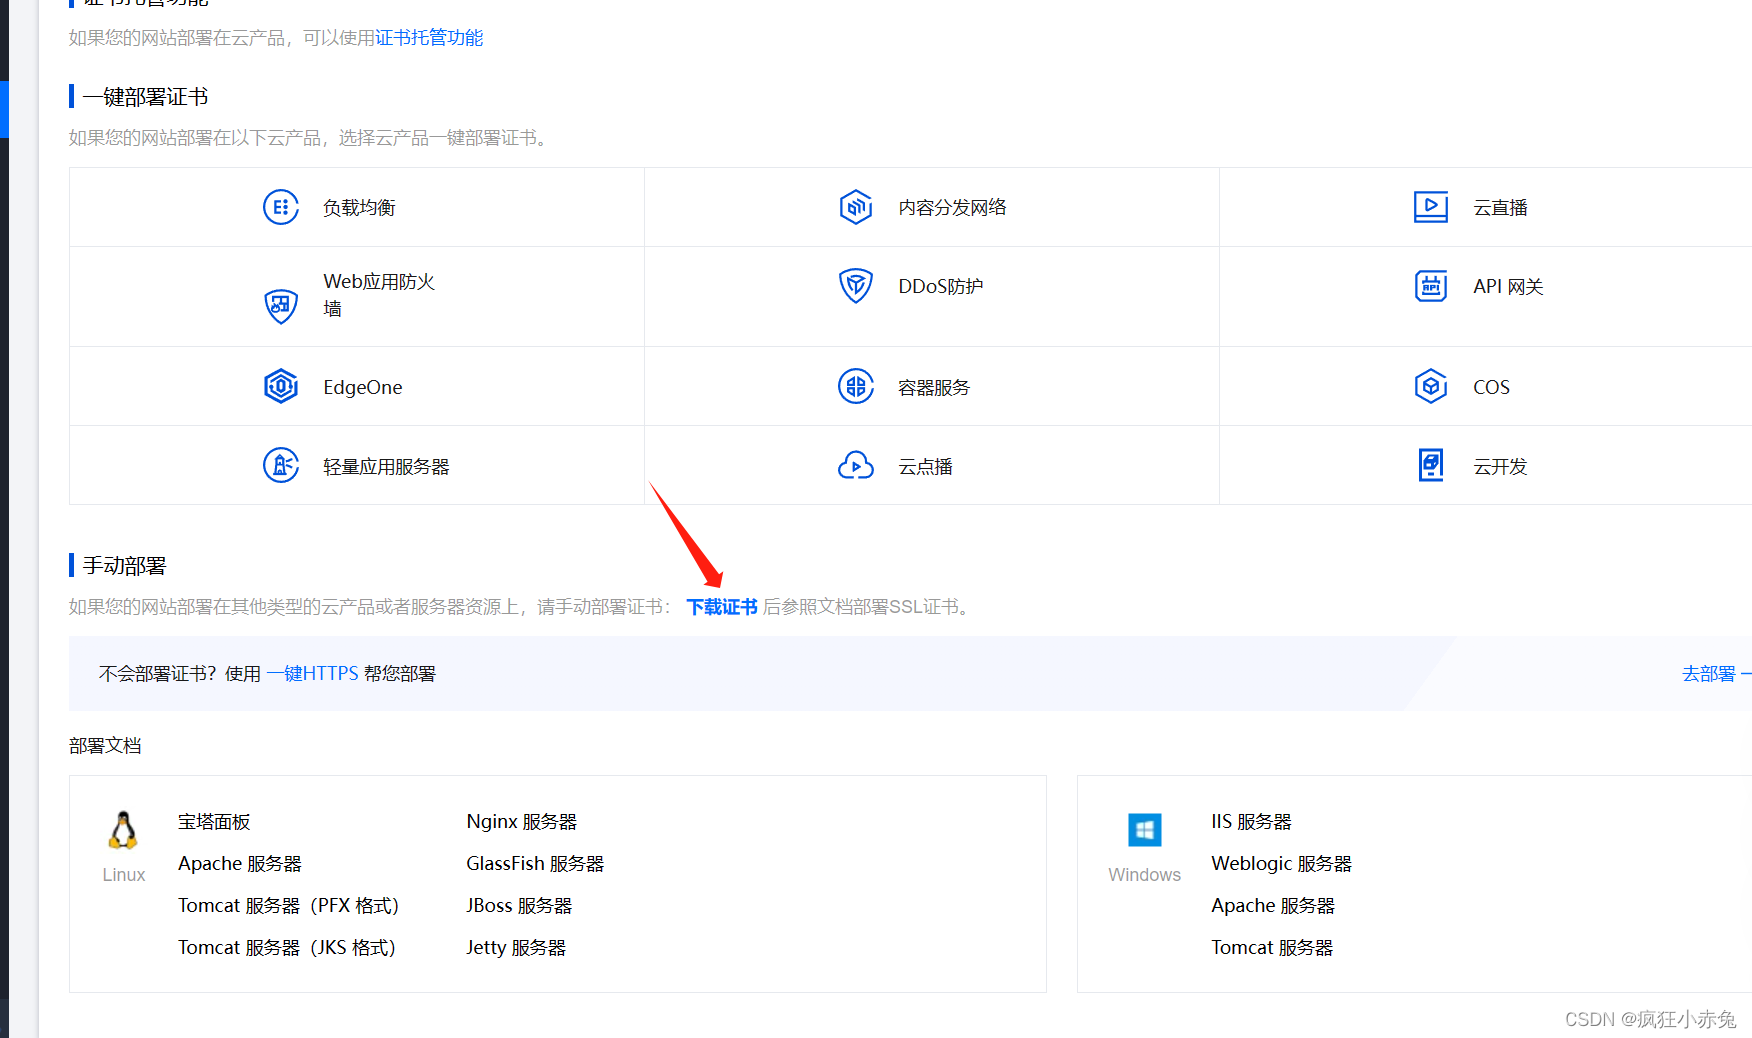Open IIS 服务器 doc
Viewport: 1752px width, 1038px height.
1251,822
